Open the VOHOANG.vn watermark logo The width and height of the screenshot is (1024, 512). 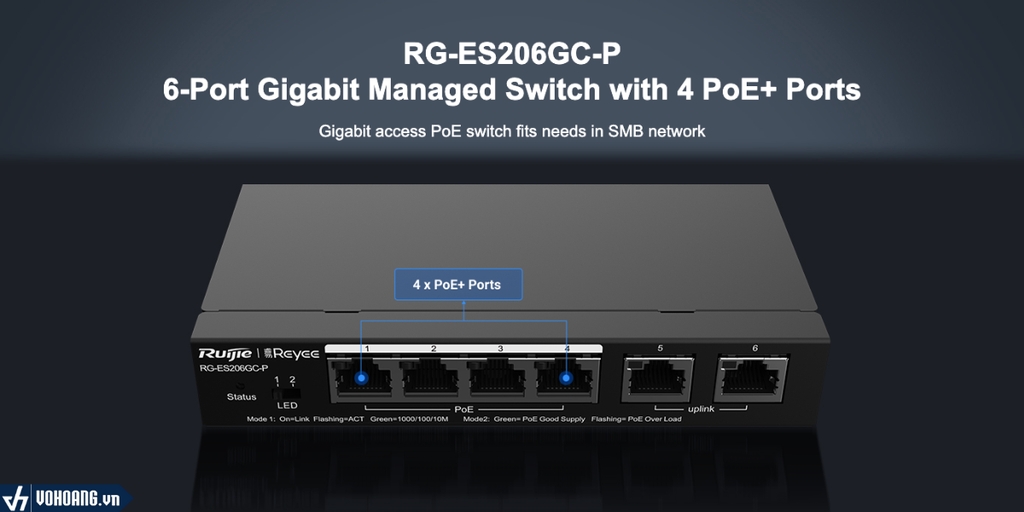(63, 499)
